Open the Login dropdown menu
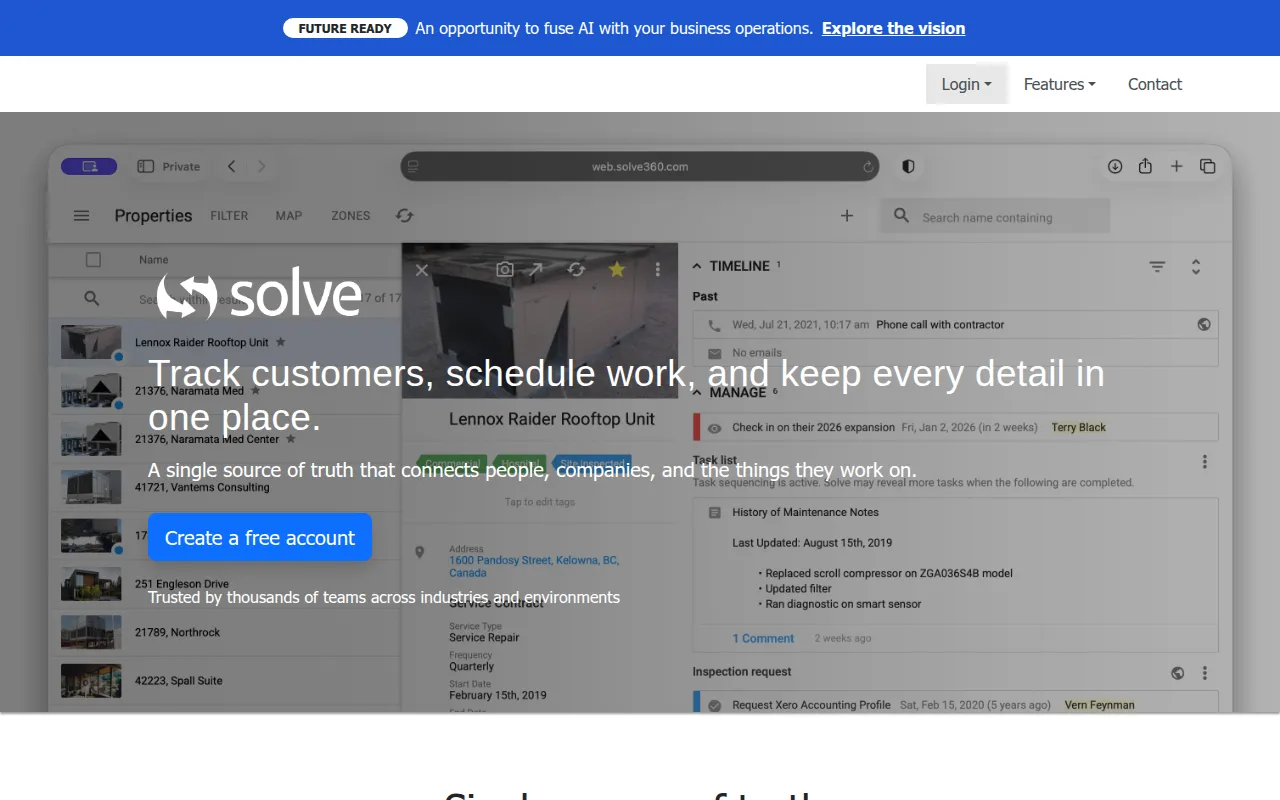The height and width of the screenshot is (800, 1280). click(x=966, y=84)
